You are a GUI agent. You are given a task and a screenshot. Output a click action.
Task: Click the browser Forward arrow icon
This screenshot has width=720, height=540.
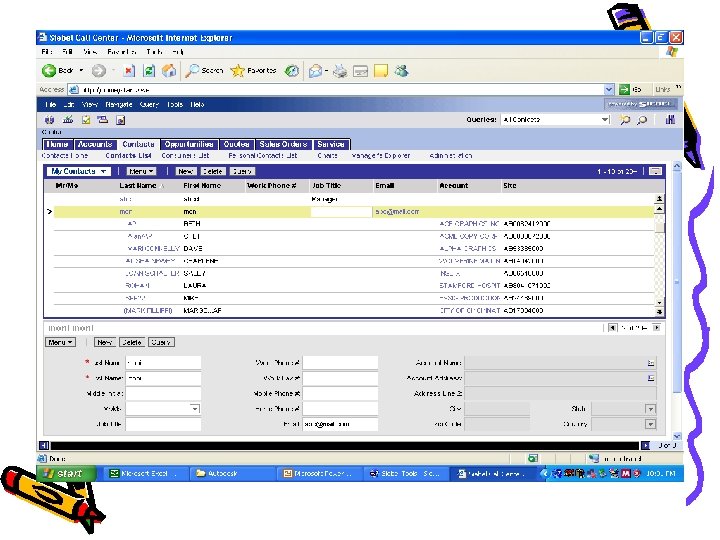(98, 71)
